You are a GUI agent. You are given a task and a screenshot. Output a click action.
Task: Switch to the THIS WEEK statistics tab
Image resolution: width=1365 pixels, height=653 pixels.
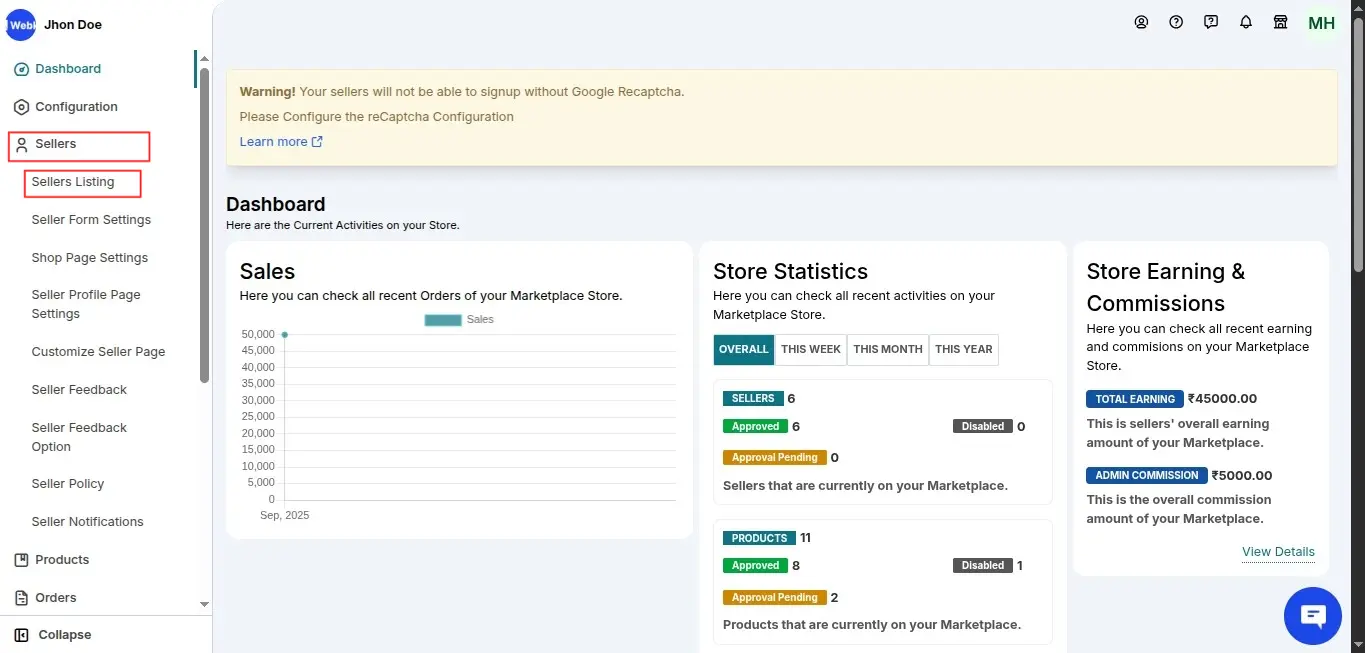click(810, 349)
